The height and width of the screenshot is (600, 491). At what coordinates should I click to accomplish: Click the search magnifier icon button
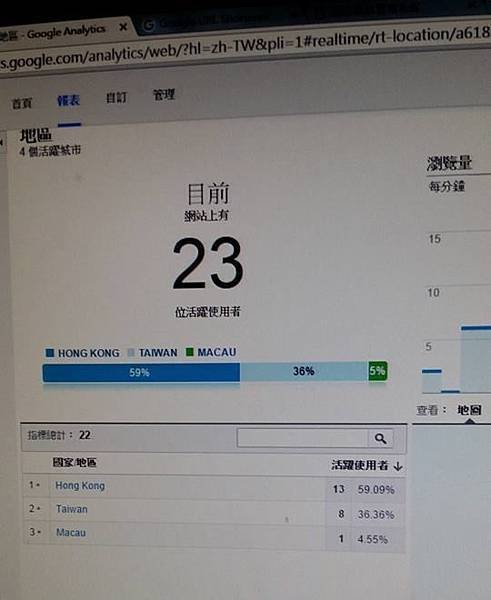coord(380,439)
